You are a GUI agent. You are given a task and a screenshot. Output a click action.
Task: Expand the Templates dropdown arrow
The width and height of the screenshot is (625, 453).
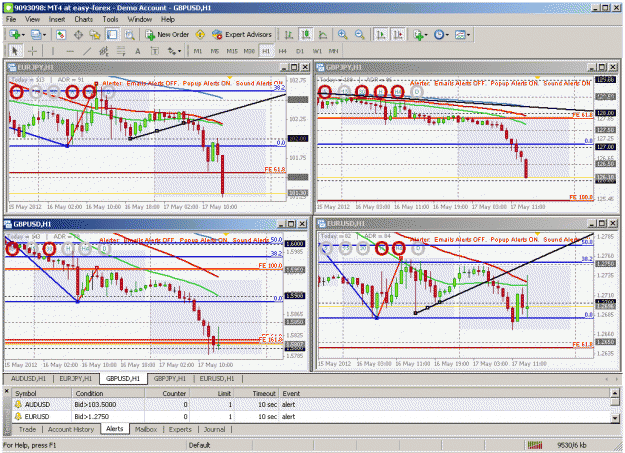(x=468, y=35)
